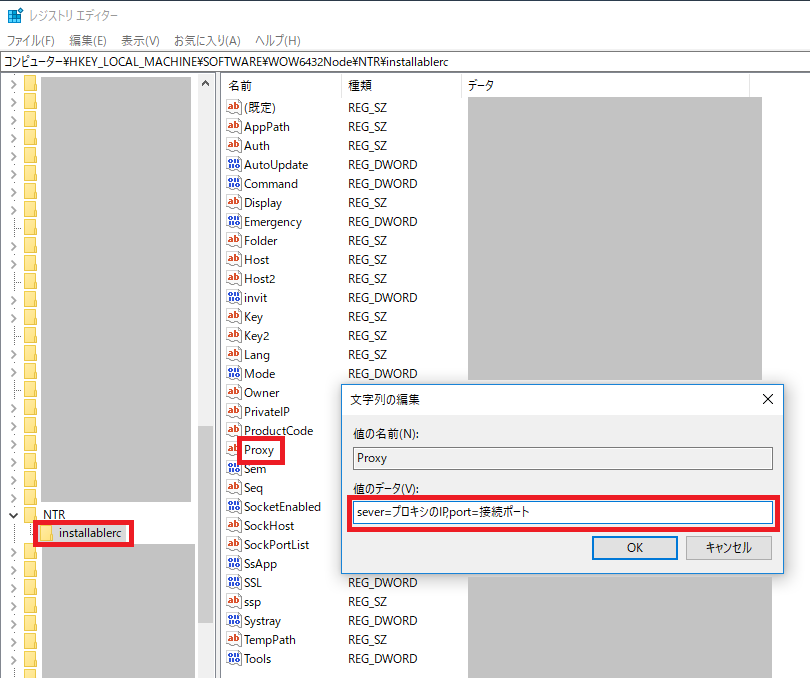The width and height of the screenshot is (810, 678).
Task: Select the NTR key in tree
Action: coord(54,515)
